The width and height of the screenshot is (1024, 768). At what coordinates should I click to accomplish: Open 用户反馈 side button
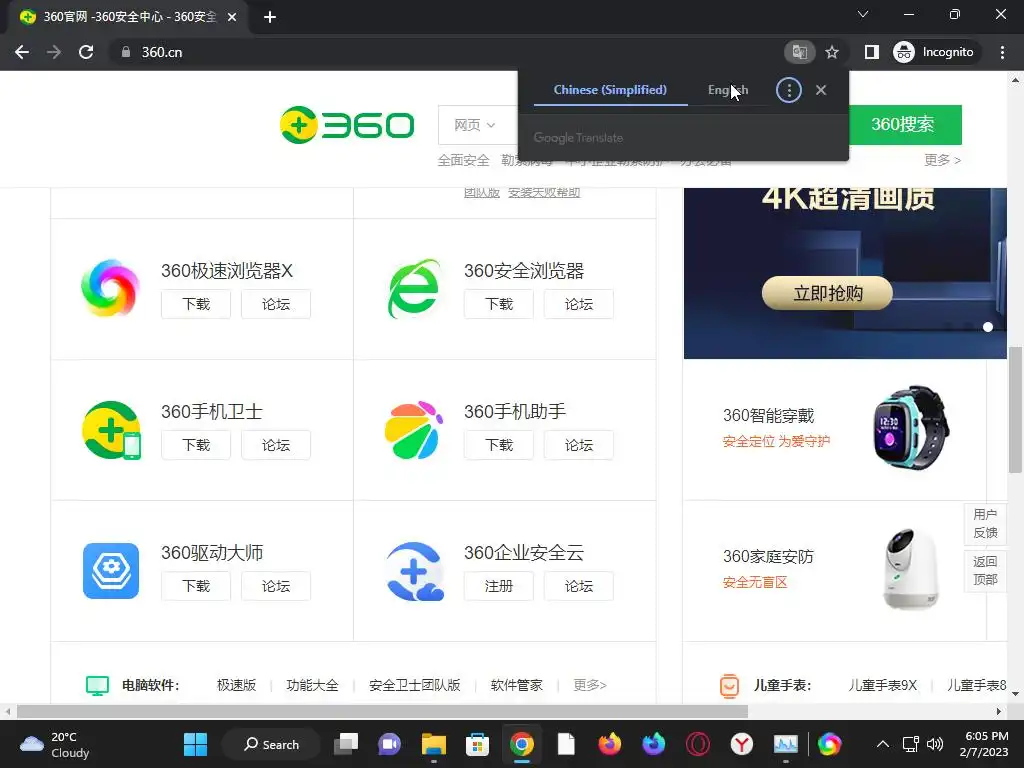tap(985, 524)
